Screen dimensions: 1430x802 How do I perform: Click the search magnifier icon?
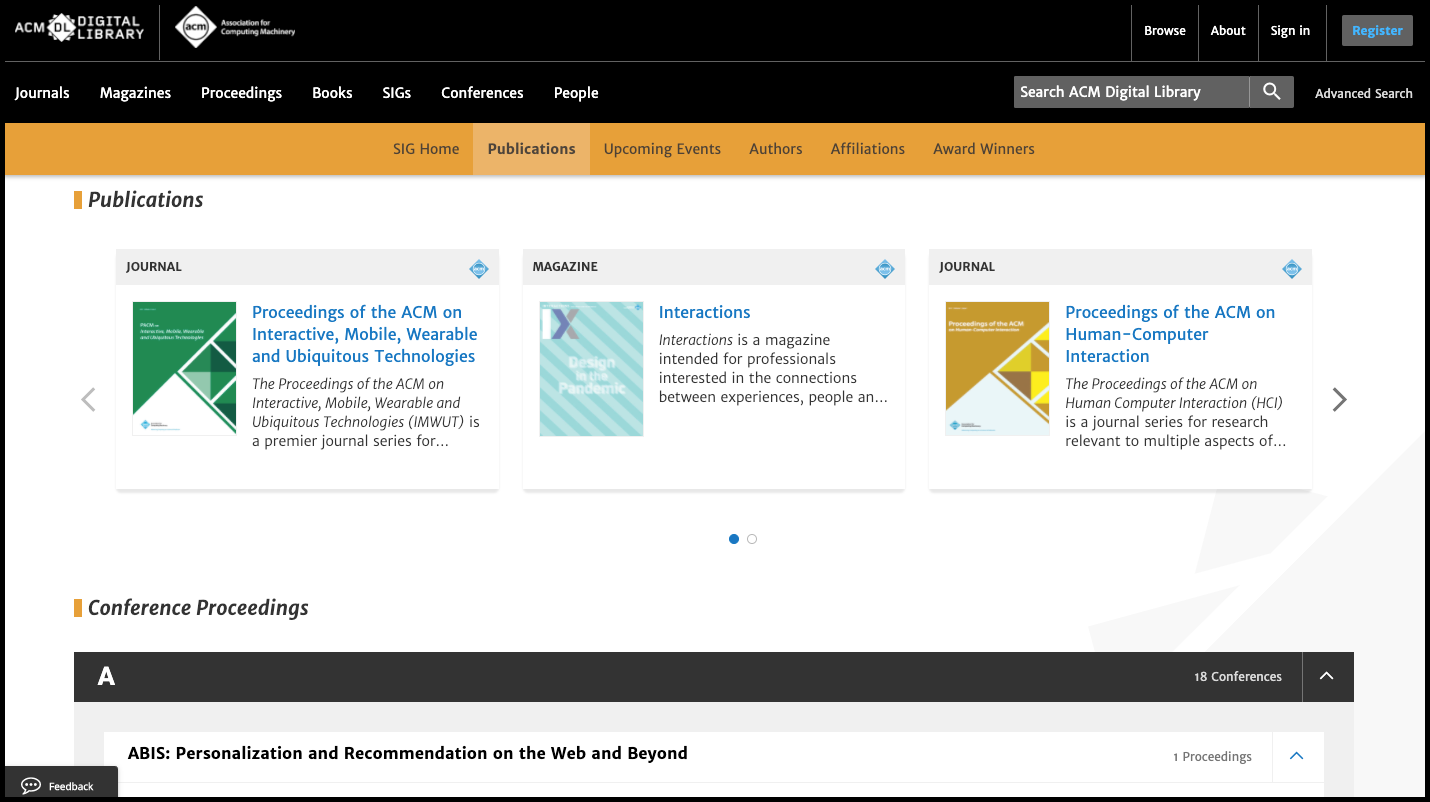pos(1271,91)
